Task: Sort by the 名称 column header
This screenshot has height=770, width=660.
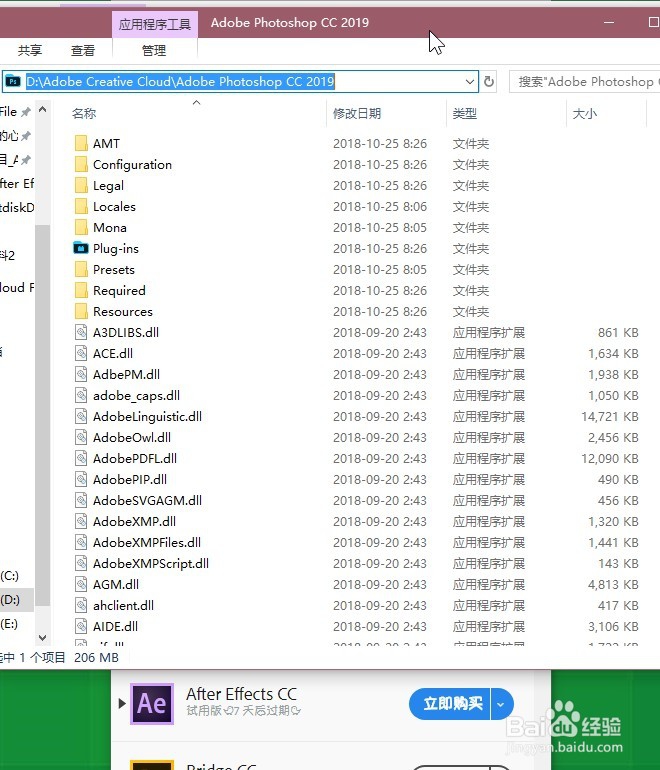Action: (84, 113)
